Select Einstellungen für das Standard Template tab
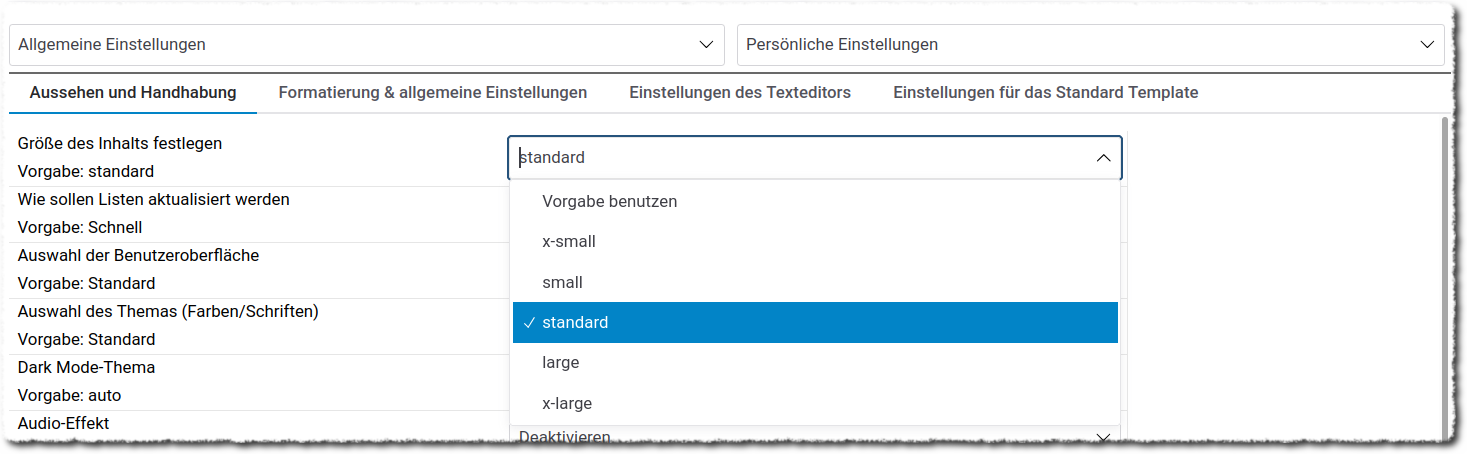The height and width of the screenshot is (454, 1467). [x=1045, y=93]
